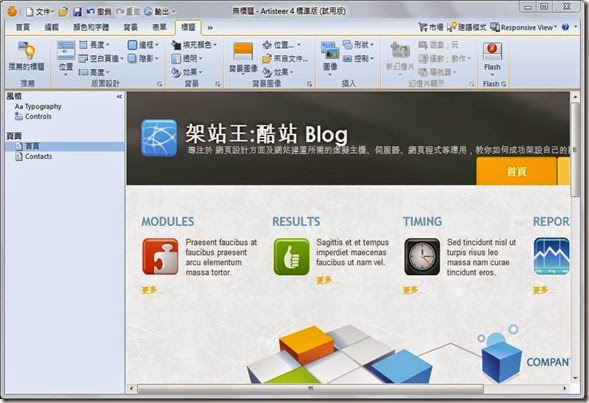Click the 架站王:酷站 Blog headline
The image size is (589, 403).
pos(266,133)
